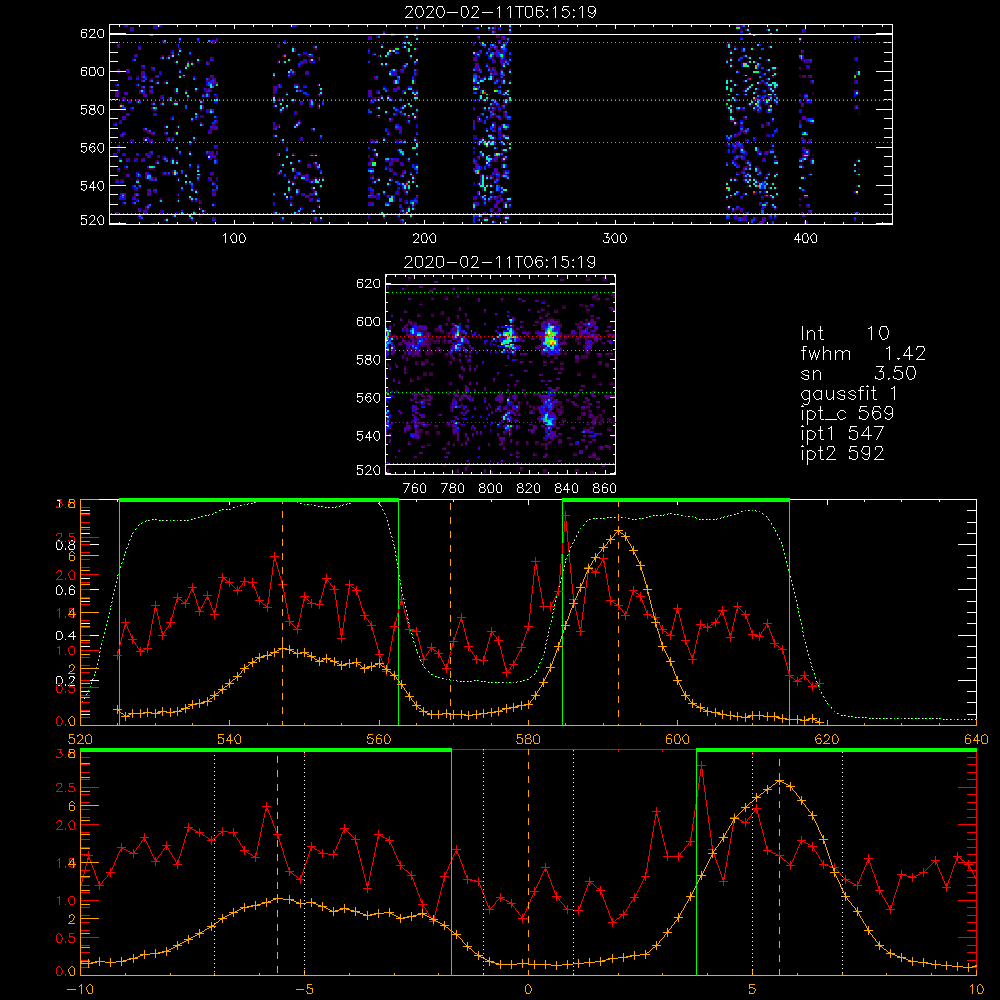Click x-axis label 760 under the middle image
The height and width of the screenshot is (1000, 1000).
[415, 489]
